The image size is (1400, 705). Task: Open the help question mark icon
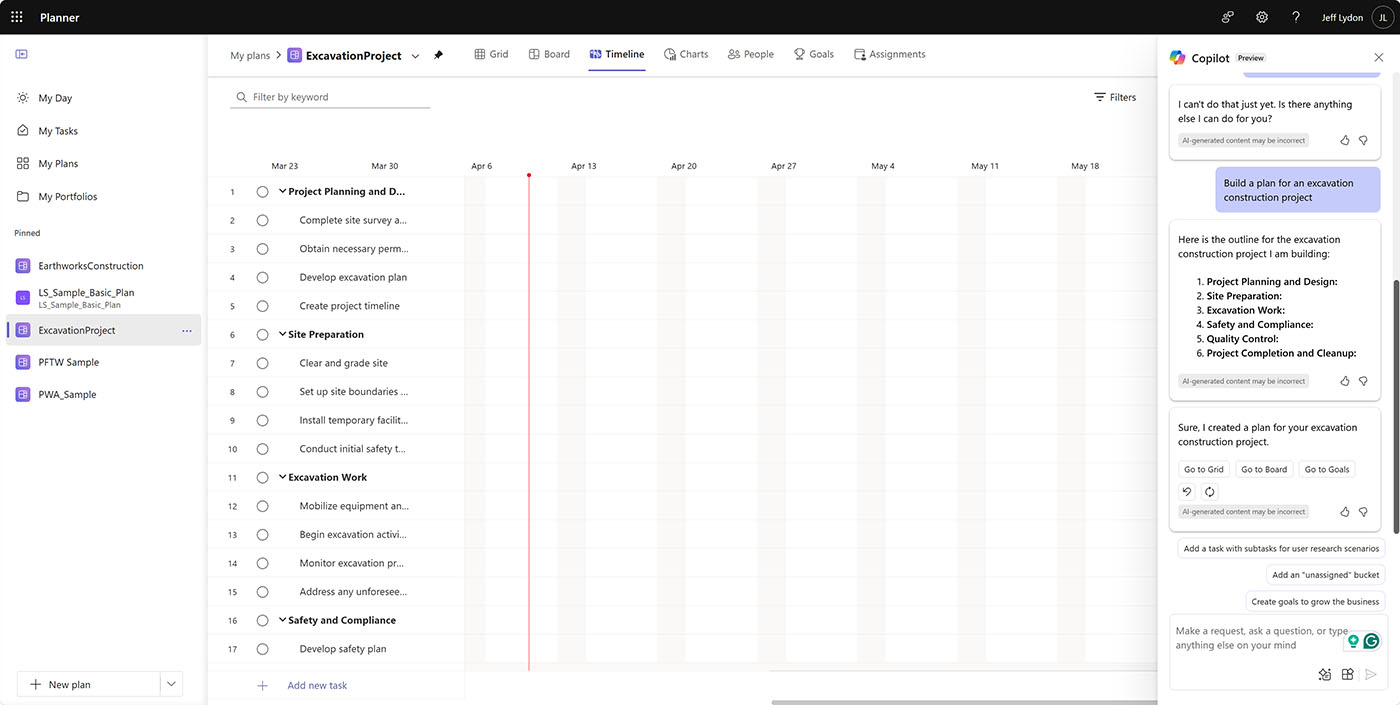point(1296,17)
